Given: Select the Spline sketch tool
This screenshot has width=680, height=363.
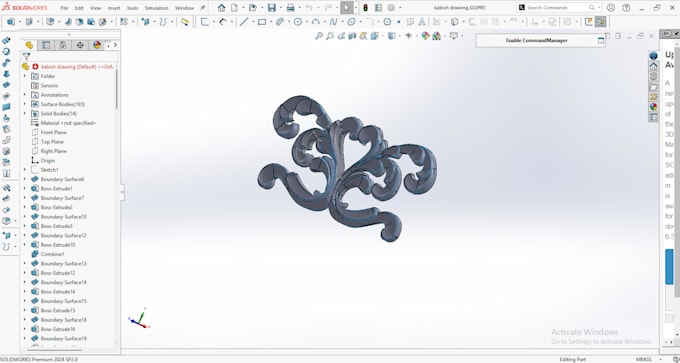Looking at the screenshot, I should coord(333,22).
